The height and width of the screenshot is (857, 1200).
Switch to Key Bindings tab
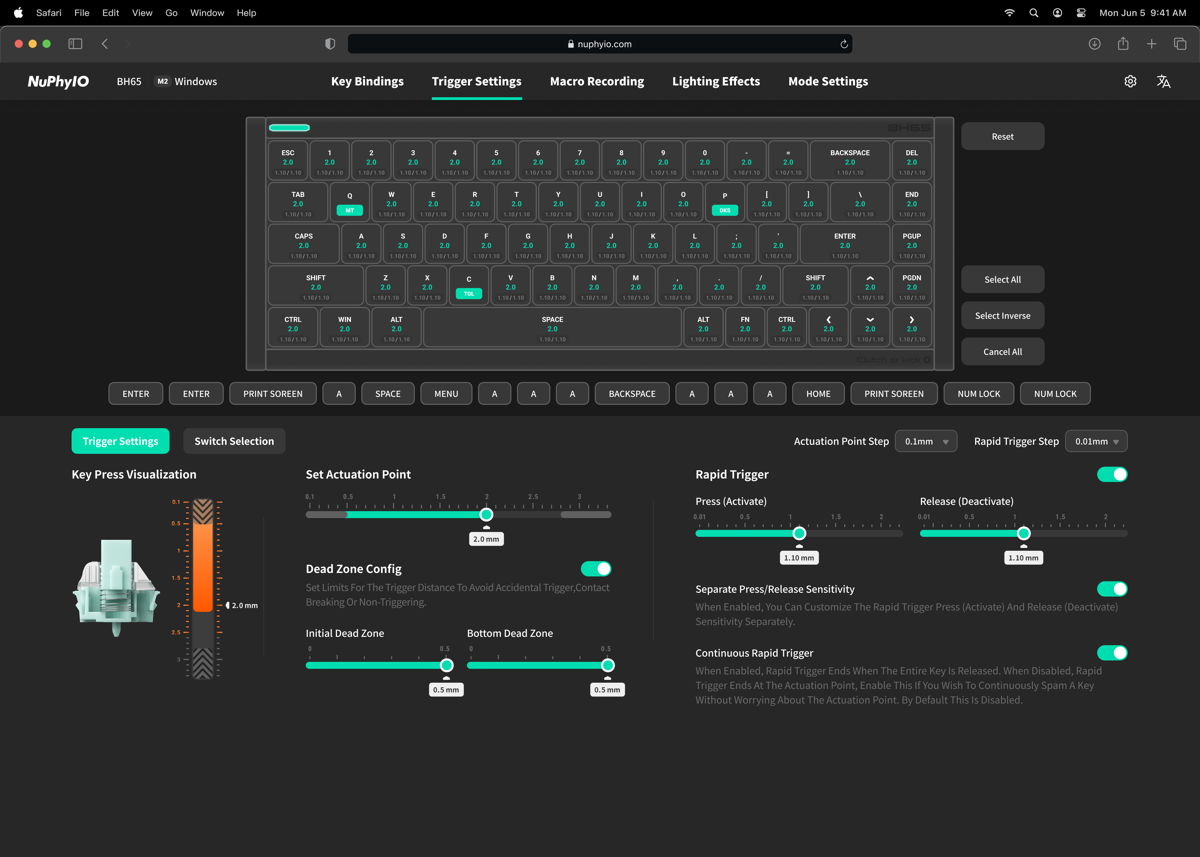pos(367,82)
